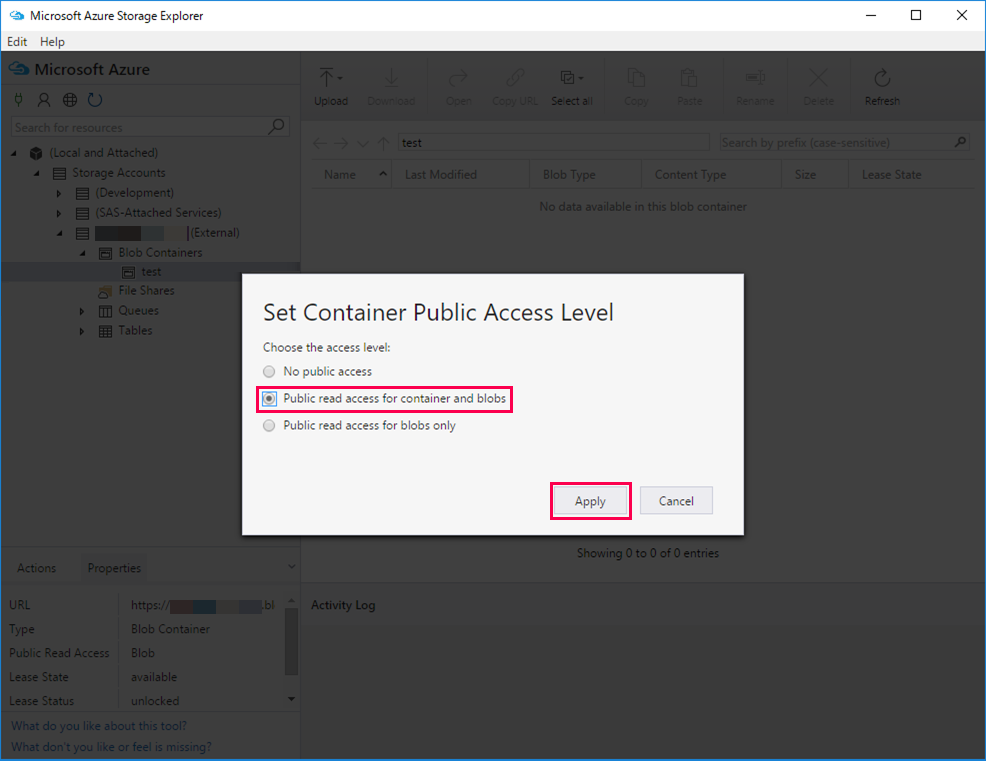Select the Tables tree item
The width and height of the screenshot is (986, 761).
[x=135, y=331]
